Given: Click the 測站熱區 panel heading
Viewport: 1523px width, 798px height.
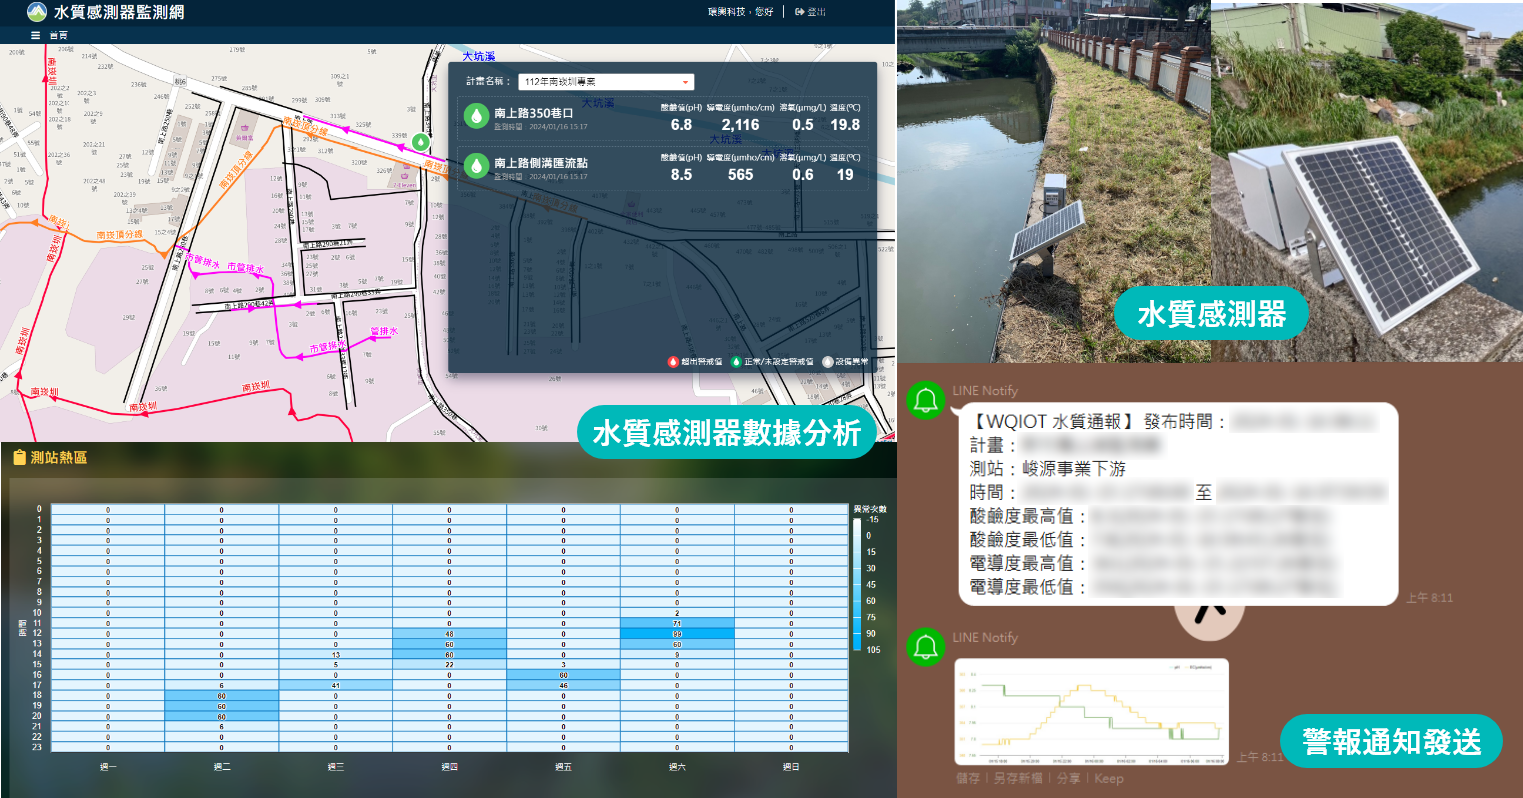Looking at the screenshot, I should pos(59,457).
